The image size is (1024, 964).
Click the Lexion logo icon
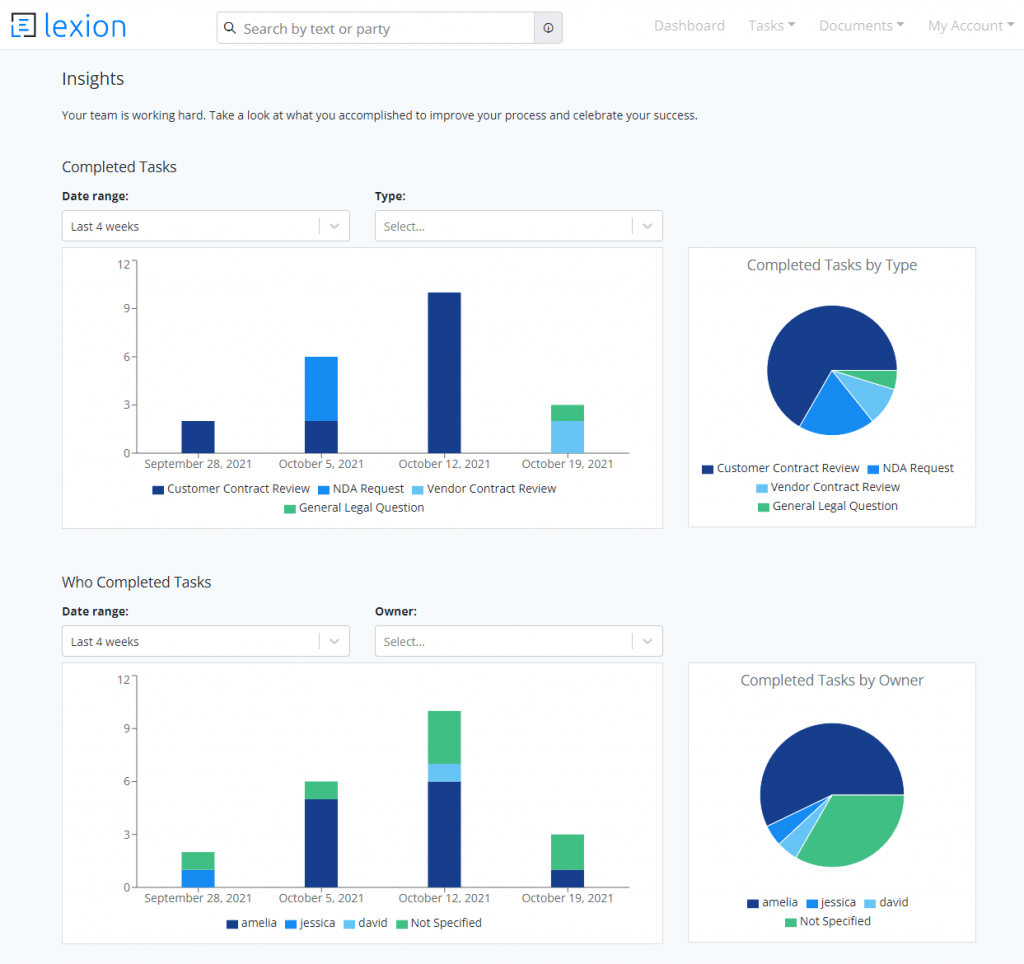pos(23,26)
